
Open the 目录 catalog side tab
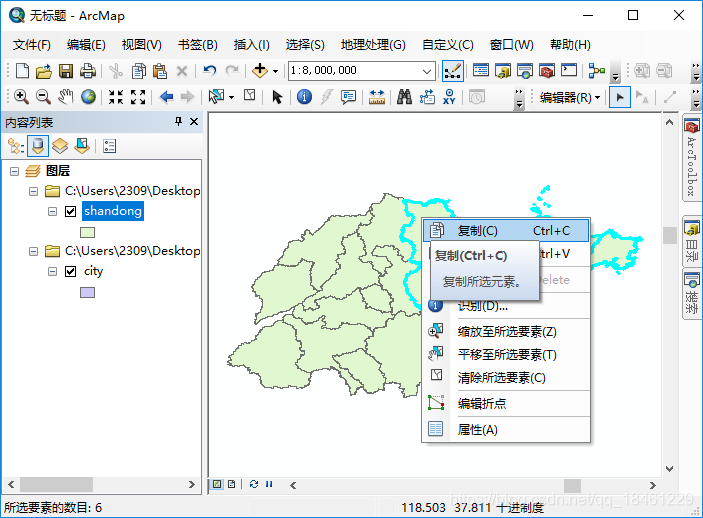pos(691,241)
